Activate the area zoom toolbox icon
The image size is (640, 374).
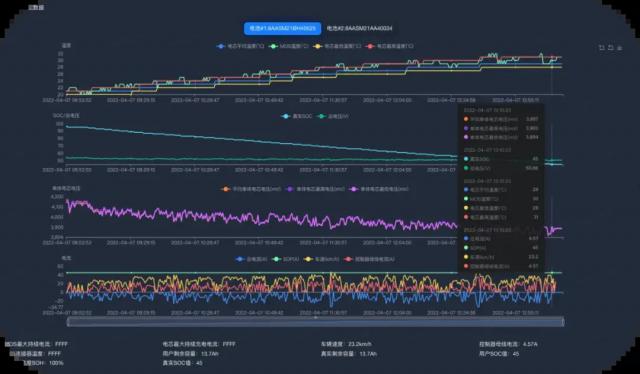[x=601, y=48]
